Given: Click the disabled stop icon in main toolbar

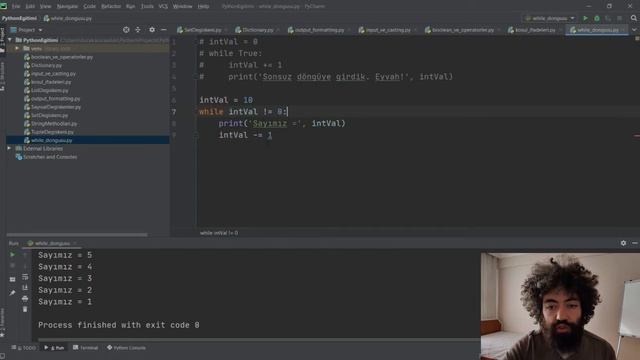Looking at the screenshot, I should click(620, 18).
